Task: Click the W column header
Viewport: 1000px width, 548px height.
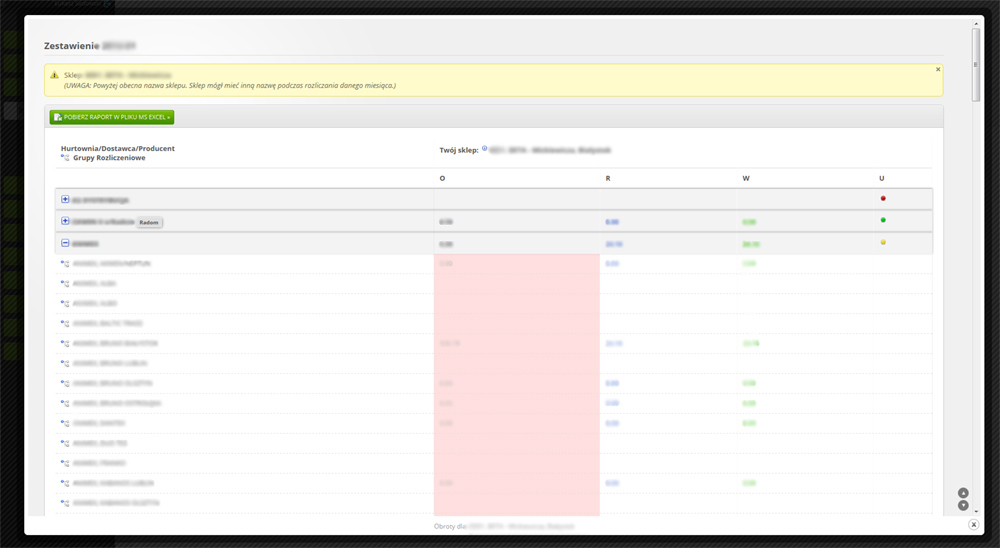Action: pyautogui.click(x=746, y=178)
